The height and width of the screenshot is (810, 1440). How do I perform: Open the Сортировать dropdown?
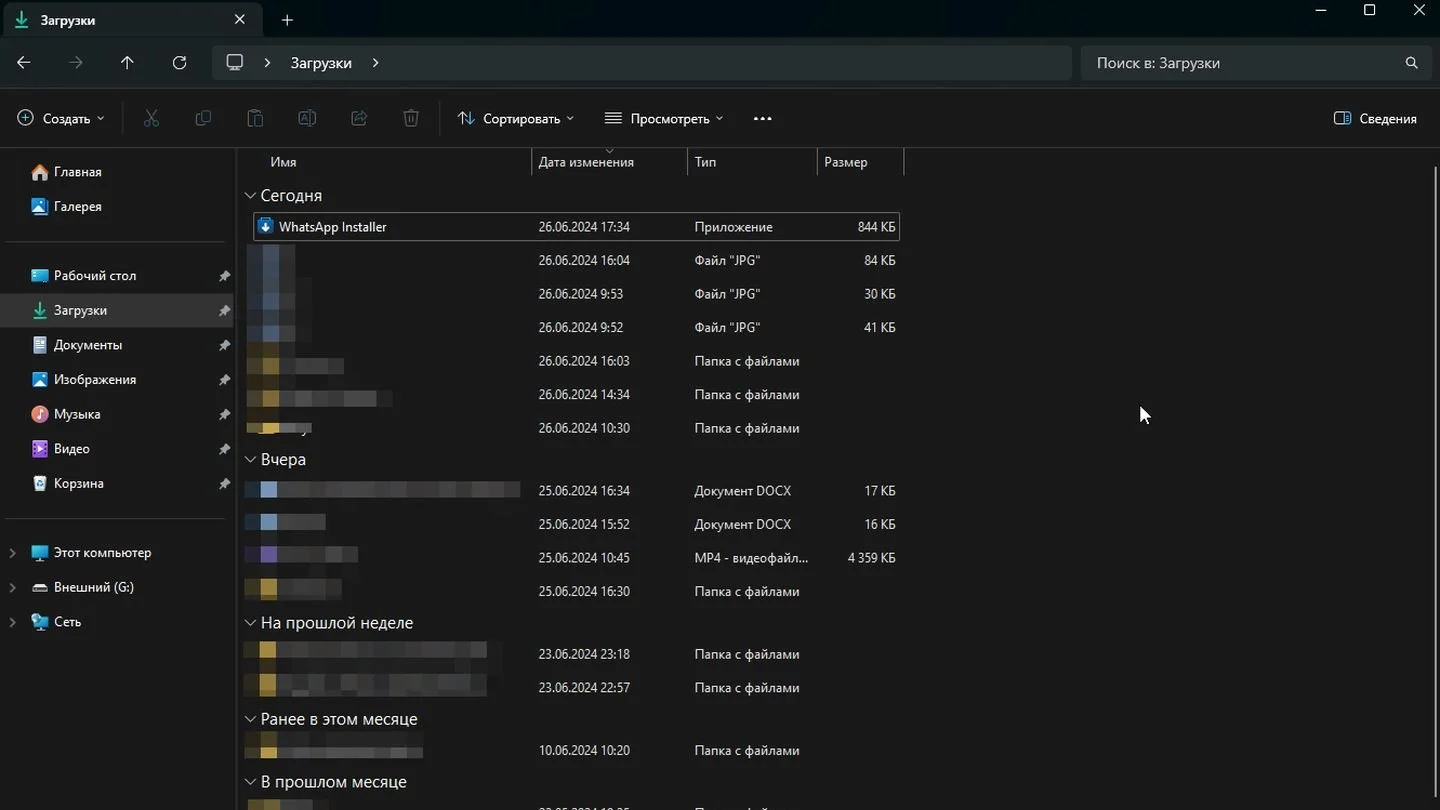[516, 118]
